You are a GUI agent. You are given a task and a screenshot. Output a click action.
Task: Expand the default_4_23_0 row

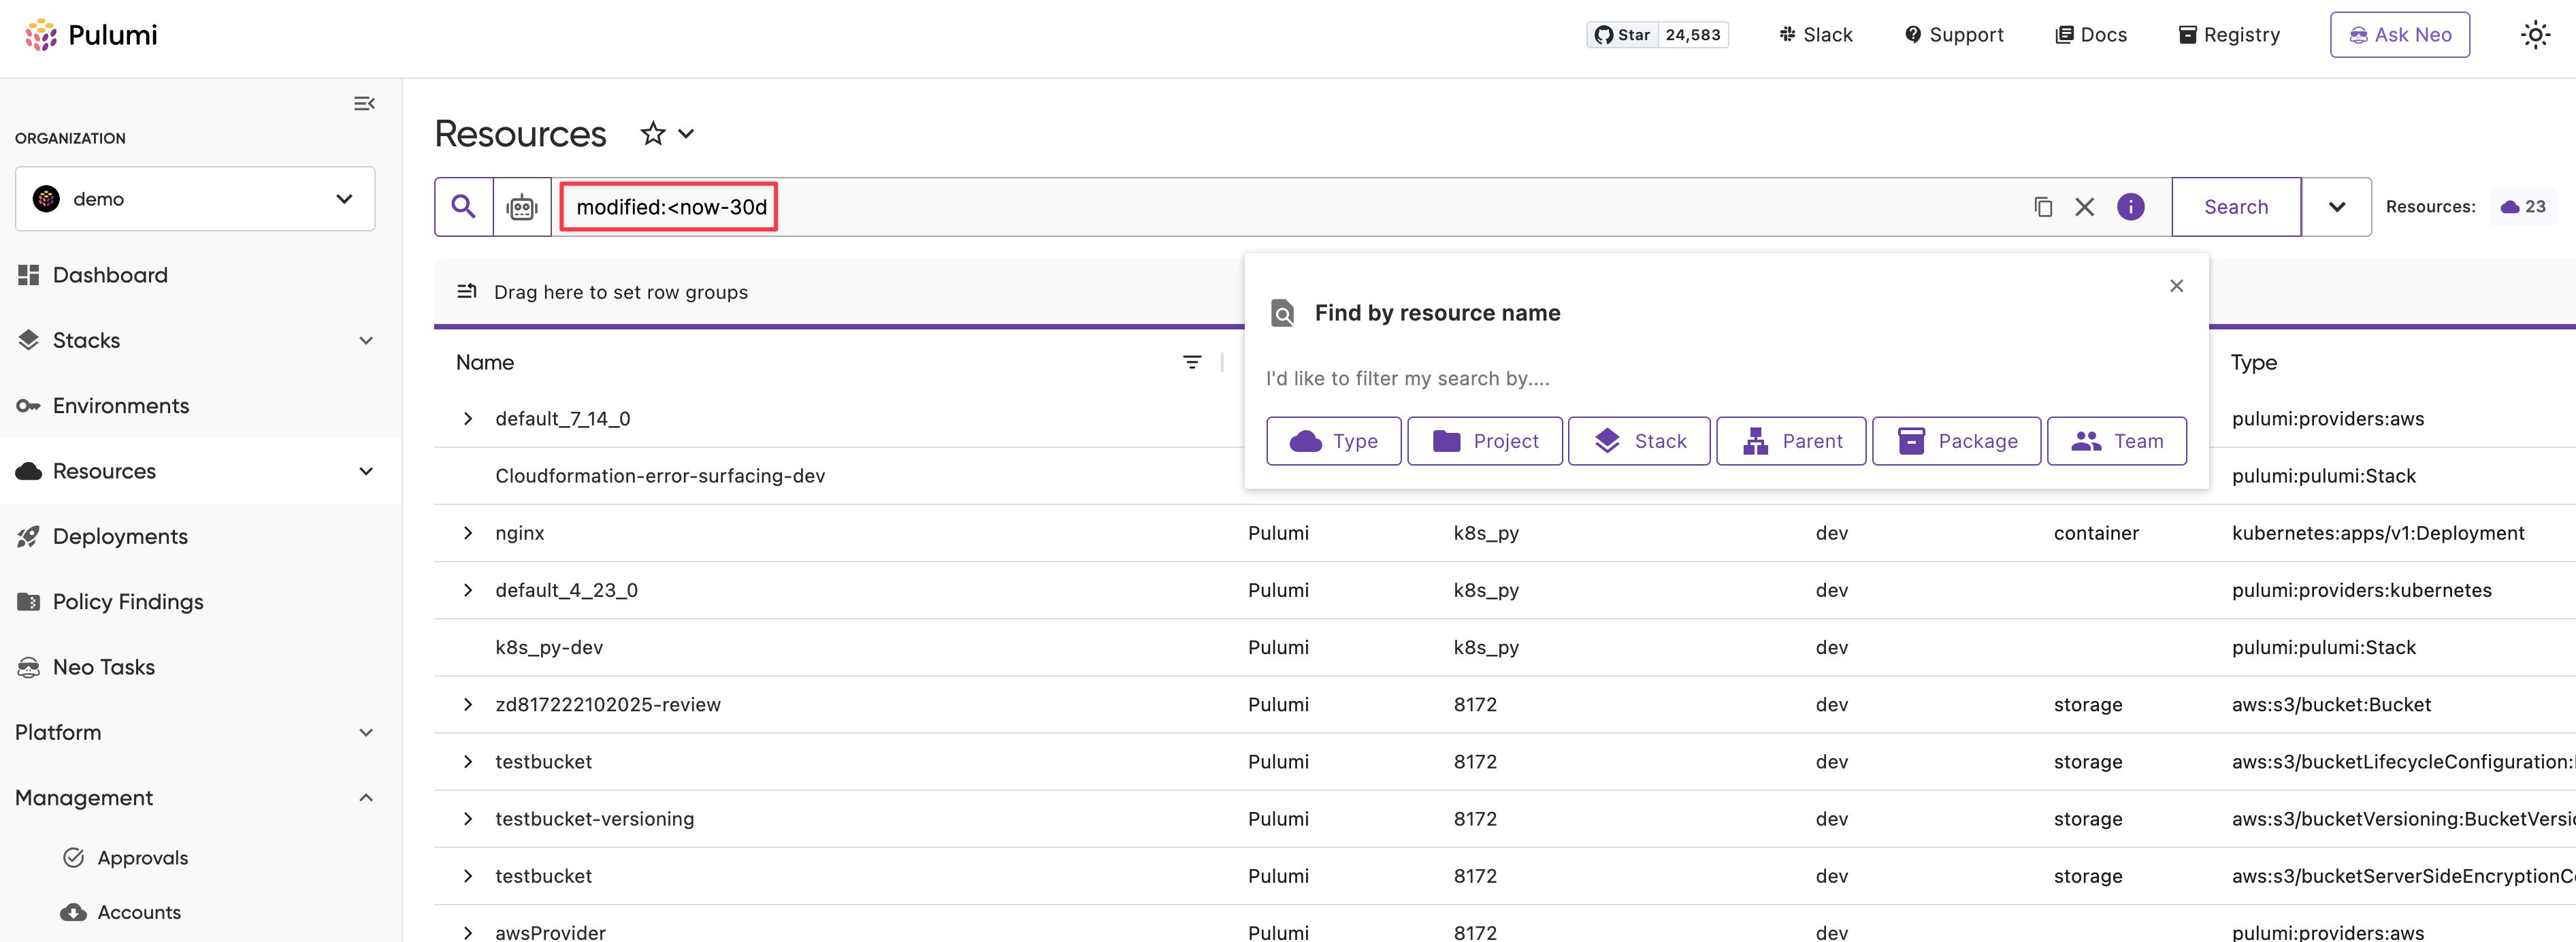point(468,590)
